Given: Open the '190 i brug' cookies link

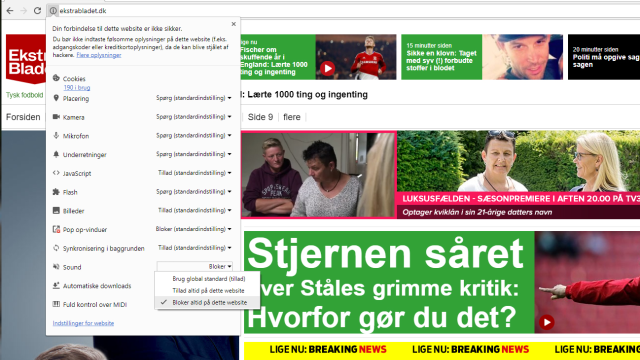Looking at the screenshot, I should 77,88.
